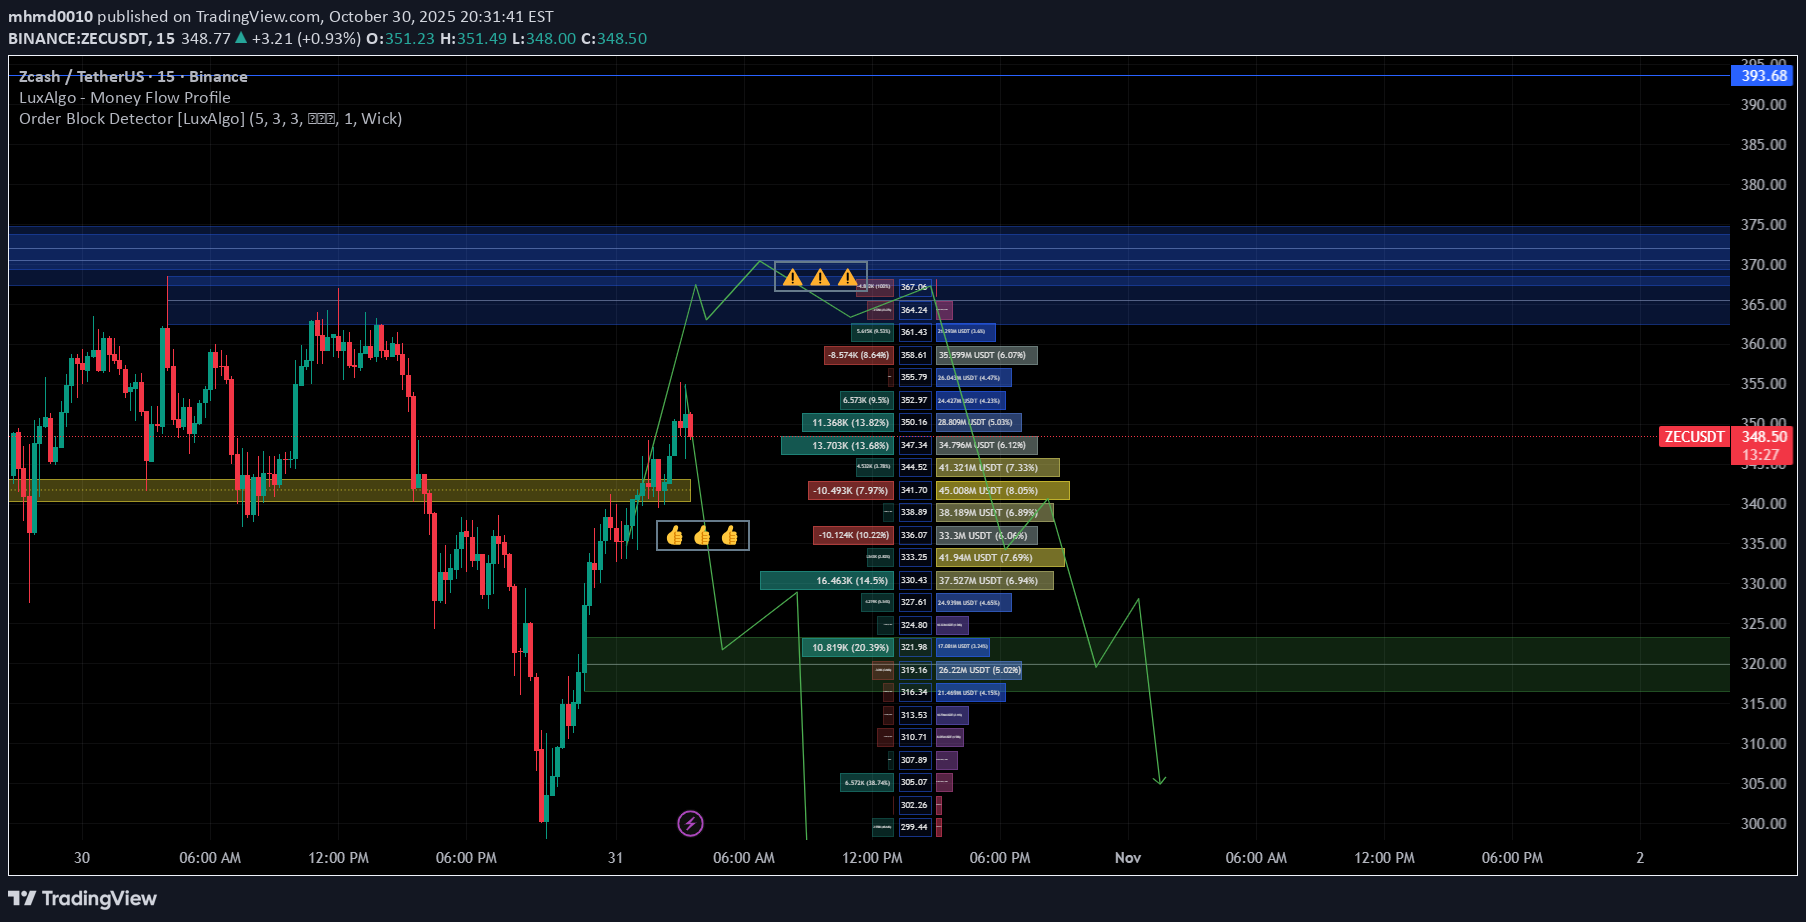Click the last thumbs-up emoji sticker

point(731,536)
